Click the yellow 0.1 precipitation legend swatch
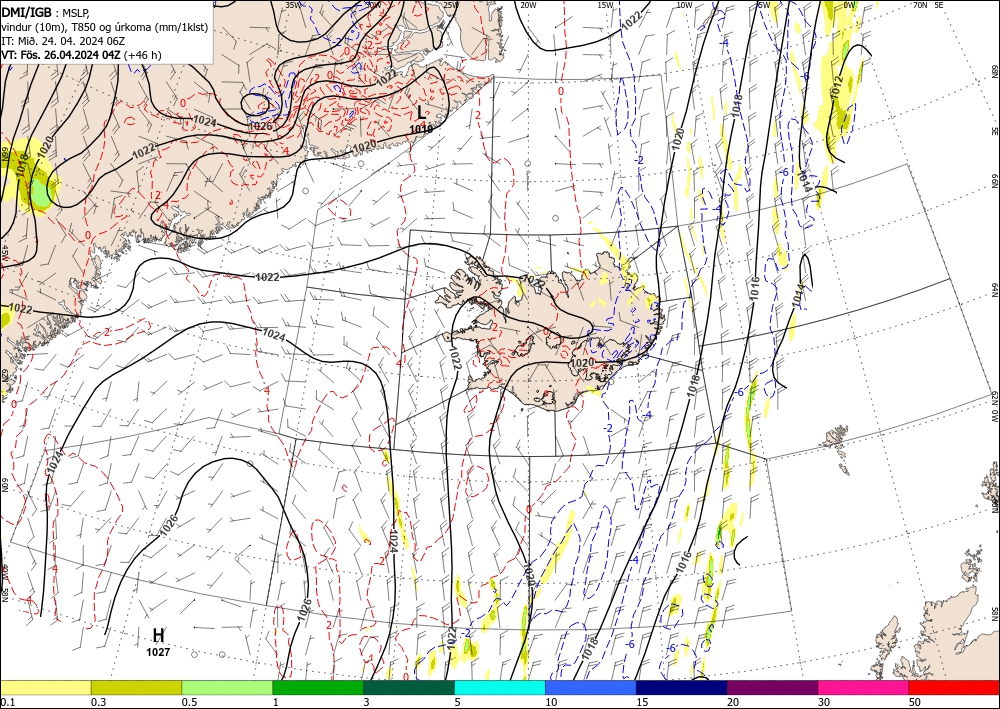The image size is (1000, 709). coord(45,687)
